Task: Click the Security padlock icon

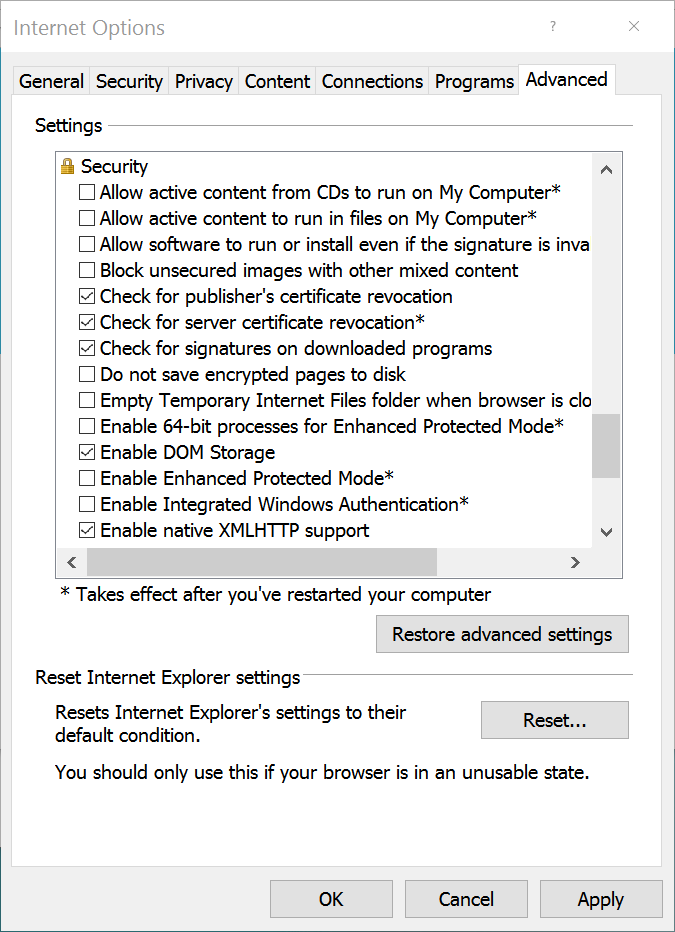Action: pos(68,166)
